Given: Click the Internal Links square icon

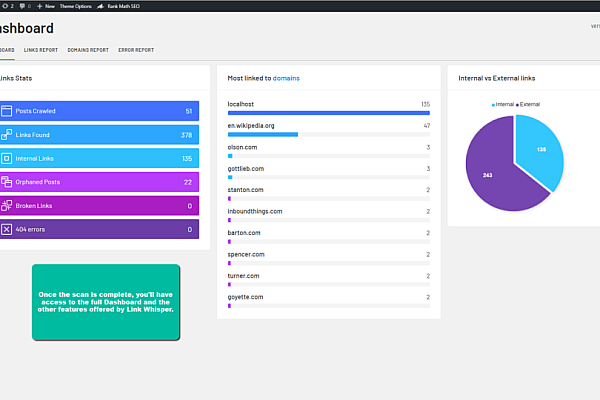Looking at the screenshot, I should pyautogui.click(x=7, y=158).
